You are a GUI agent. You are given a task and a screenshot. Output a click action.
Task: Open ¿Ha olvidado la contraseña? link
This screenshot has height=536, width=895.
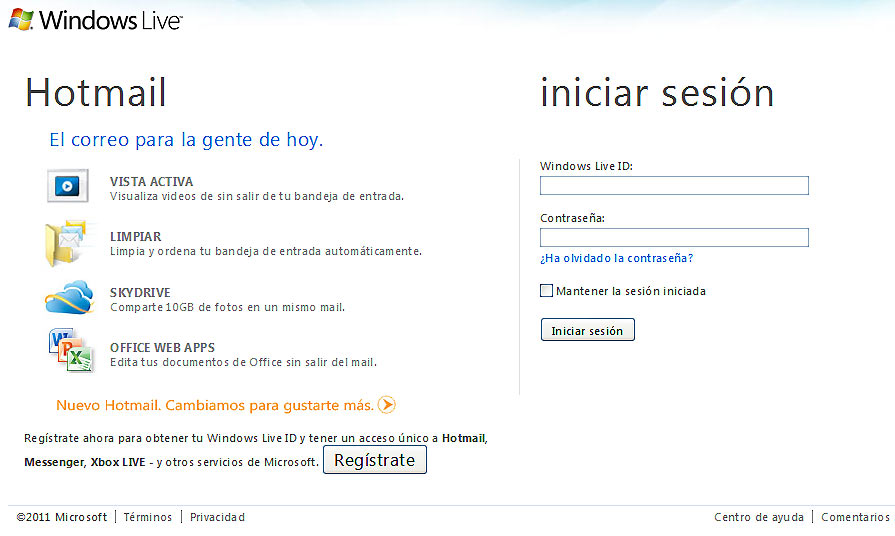[616, 258]
